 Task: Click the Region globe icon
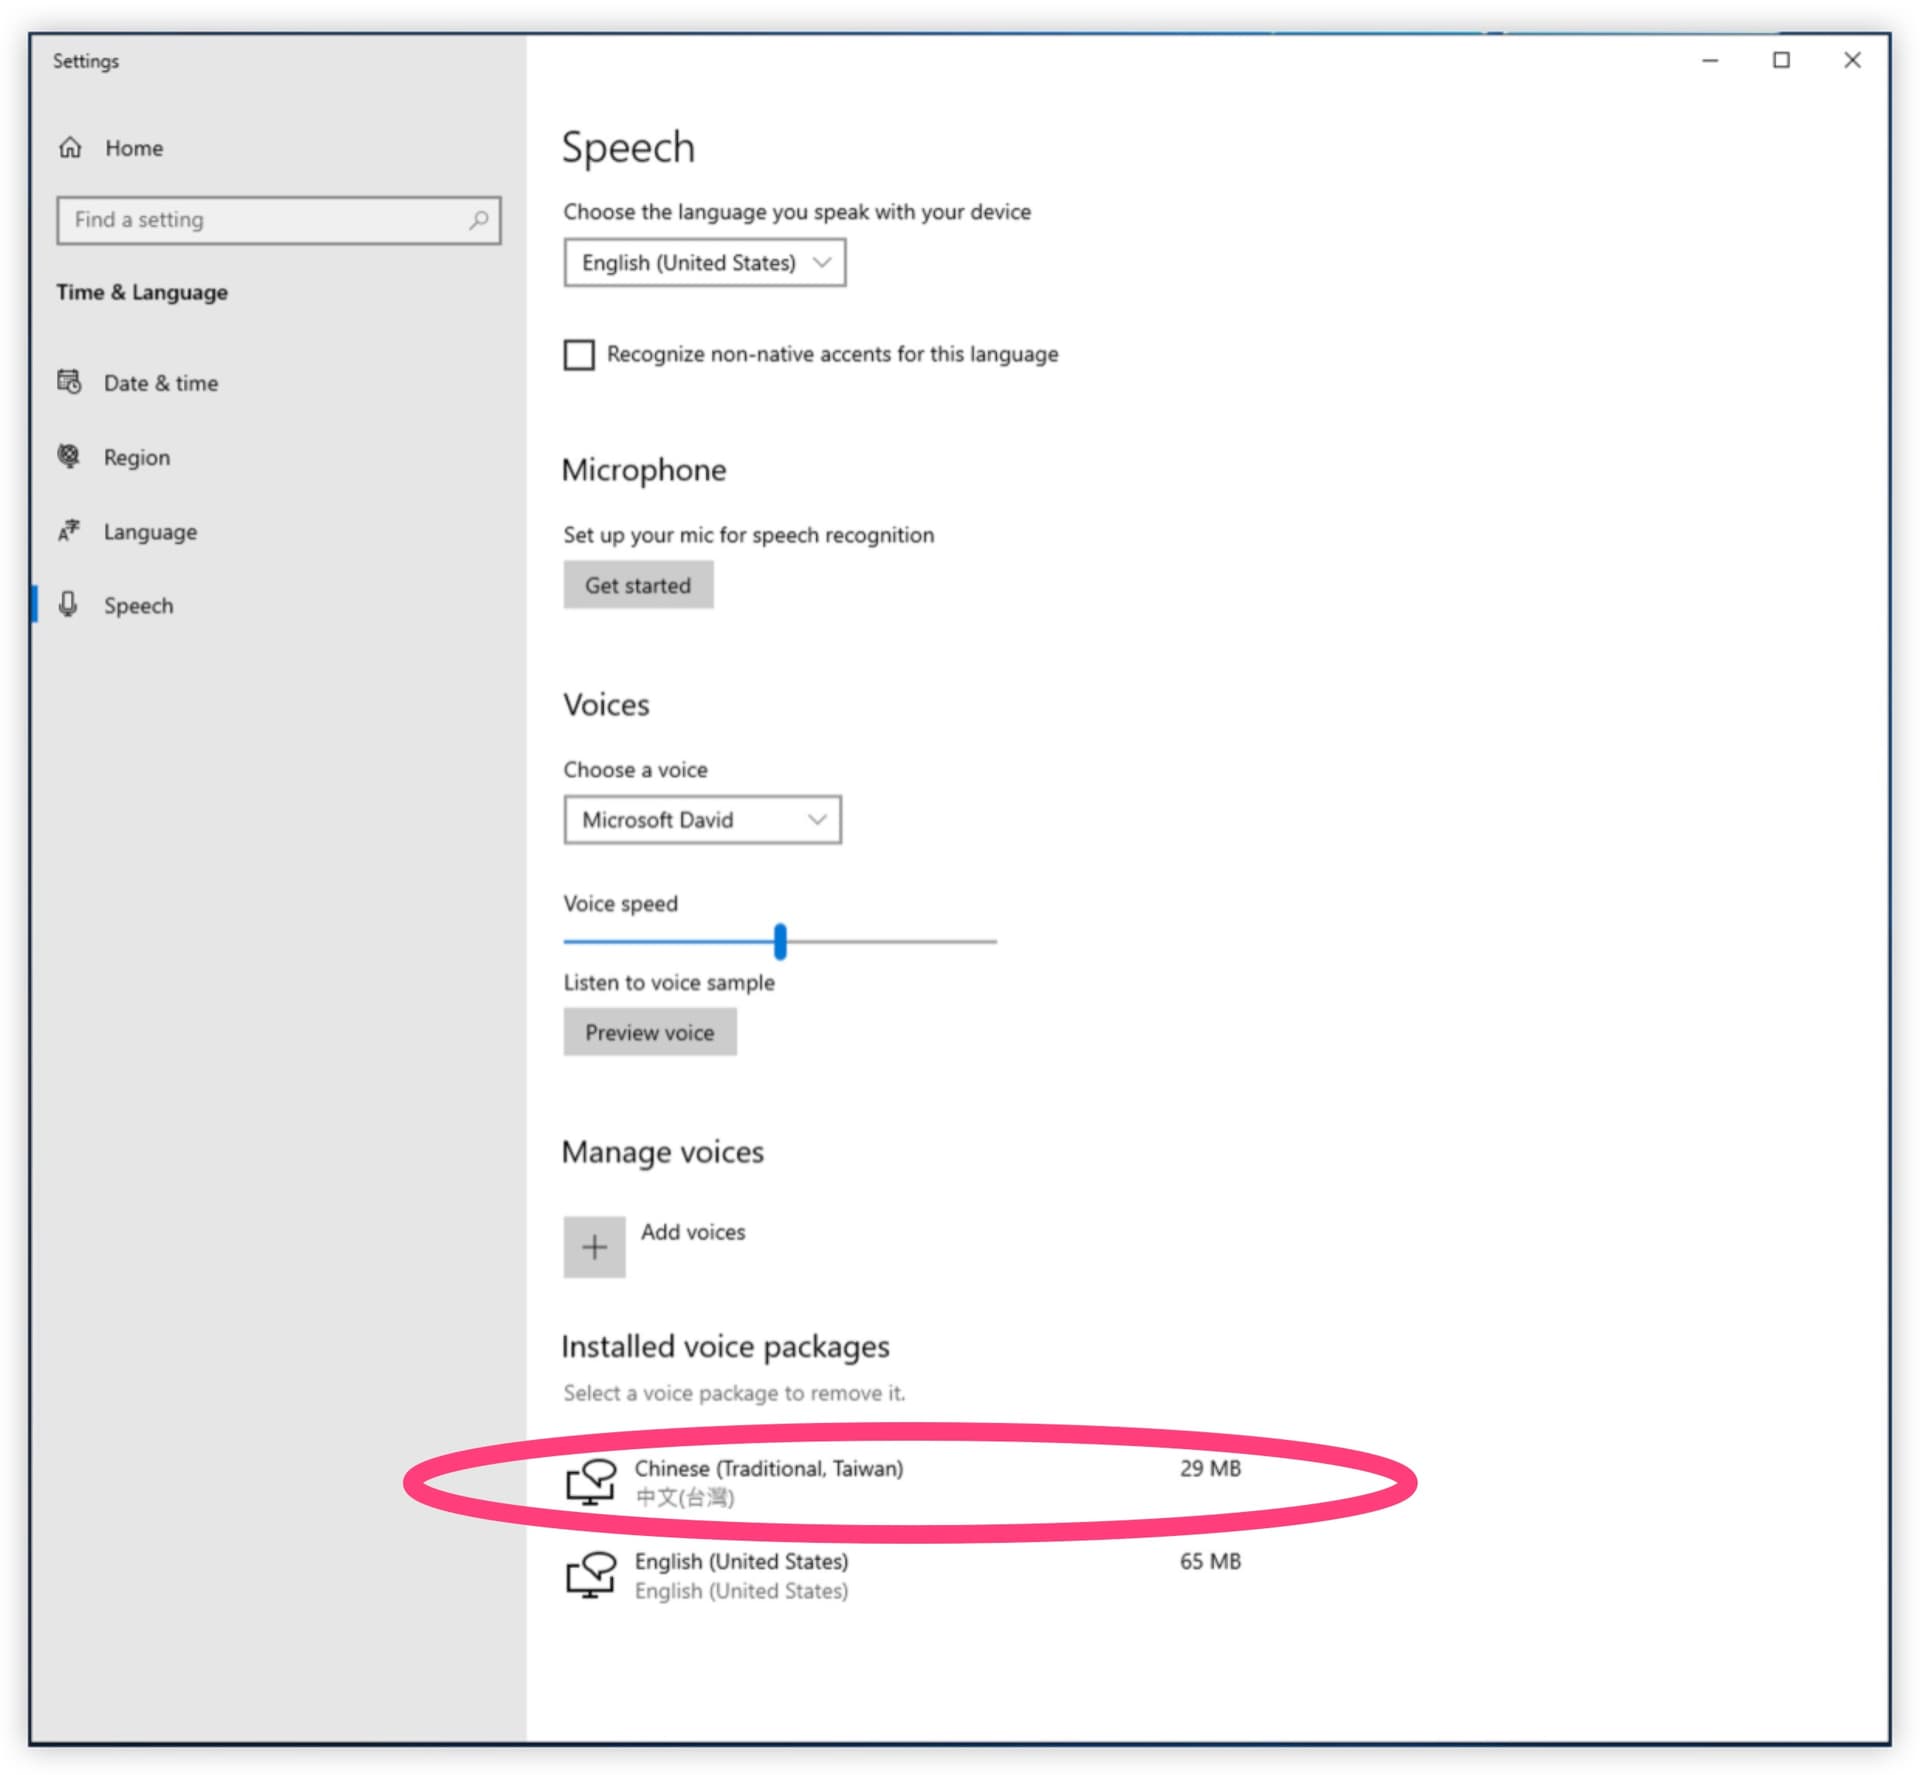[x=69, y=456]
